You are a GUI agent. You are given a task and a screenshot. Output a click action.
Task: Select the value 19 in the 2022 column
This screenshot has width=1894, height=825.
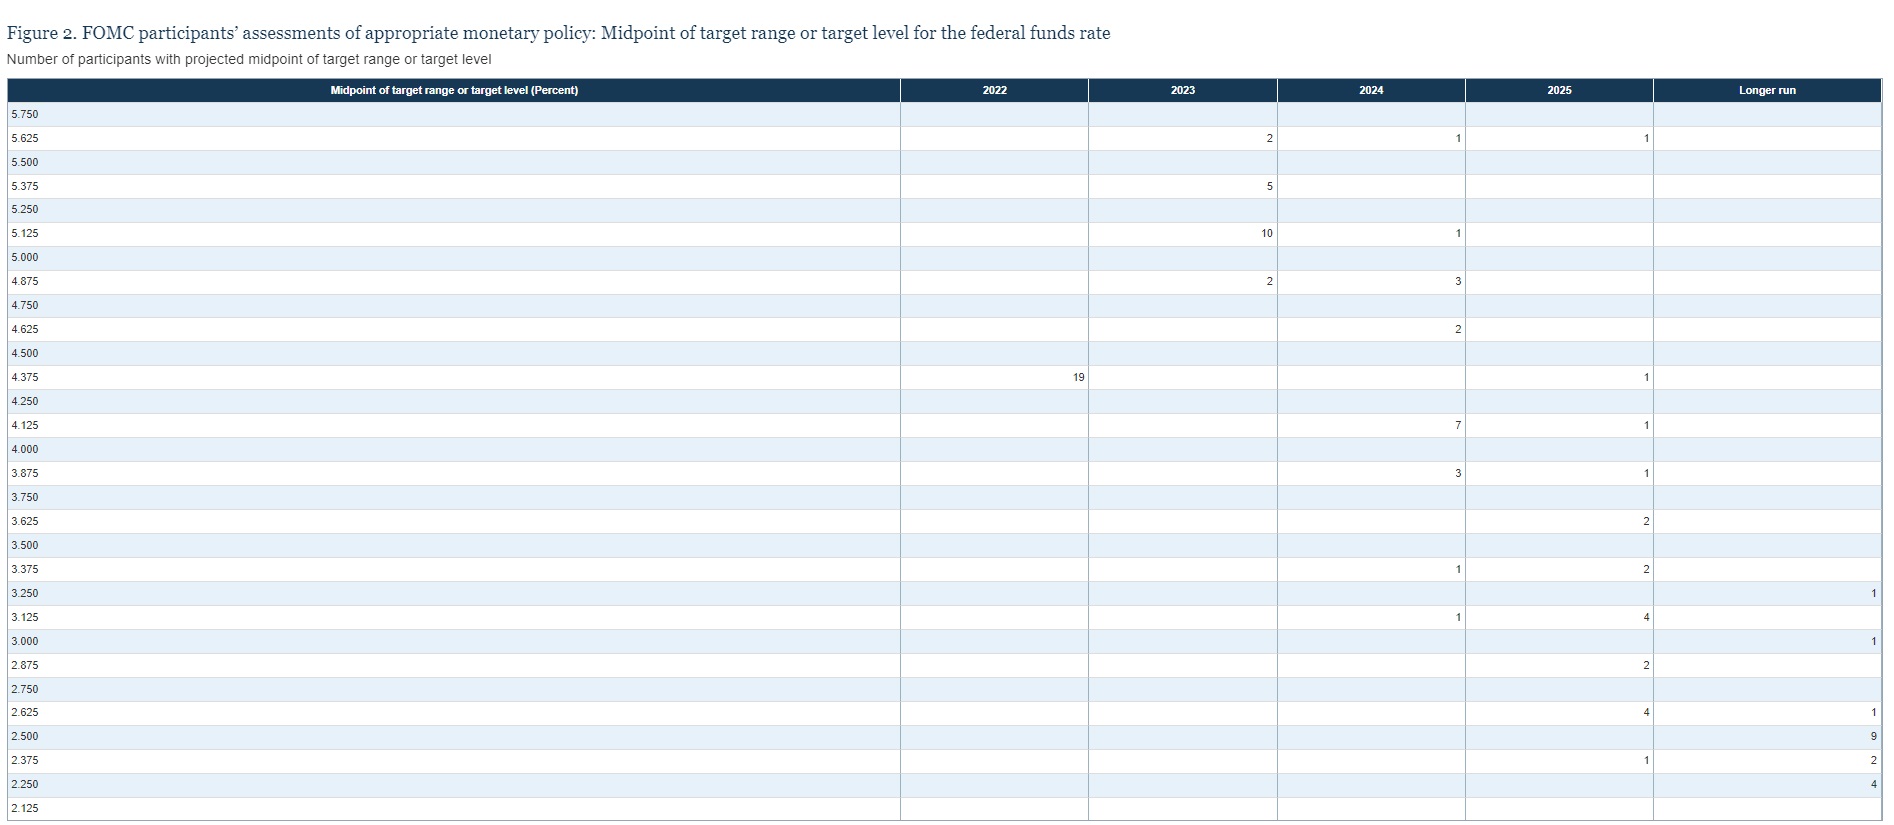(1078, 377)
